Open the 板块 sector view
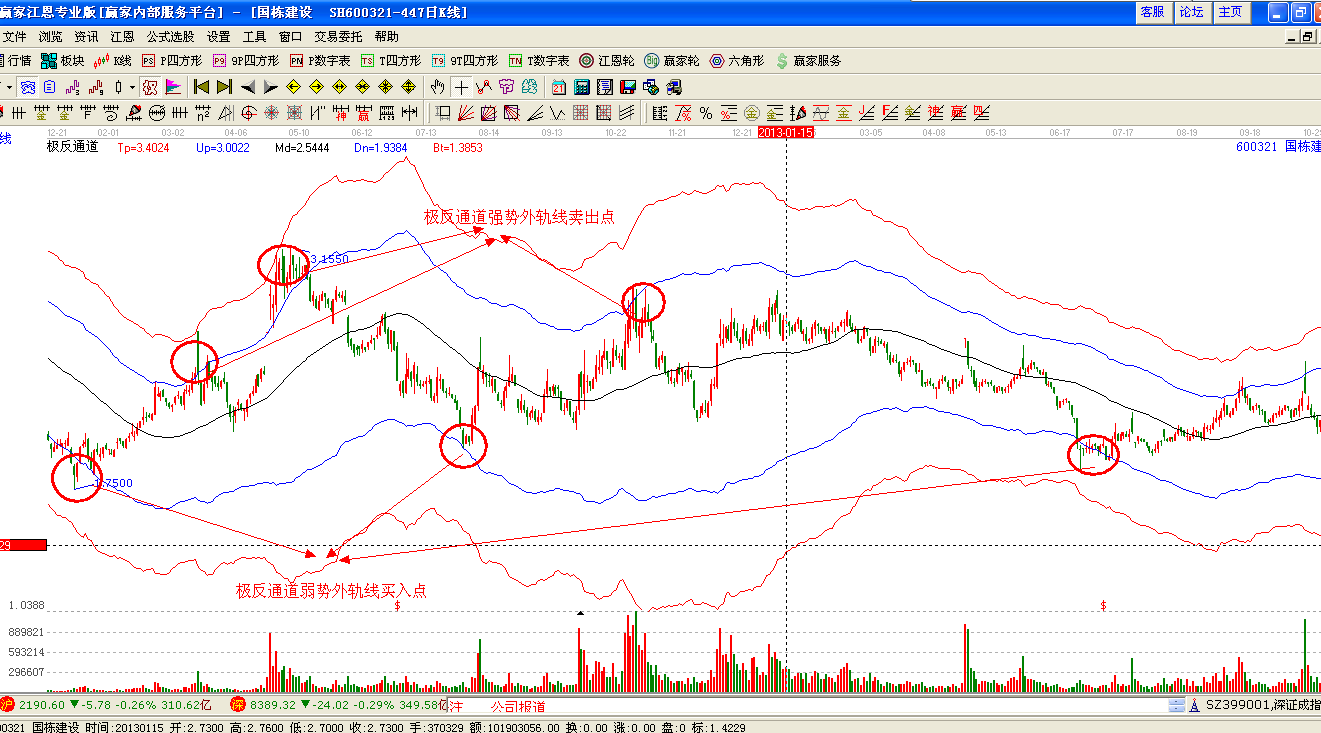This screenshot has height=733, width=1321. pos(62,61)
